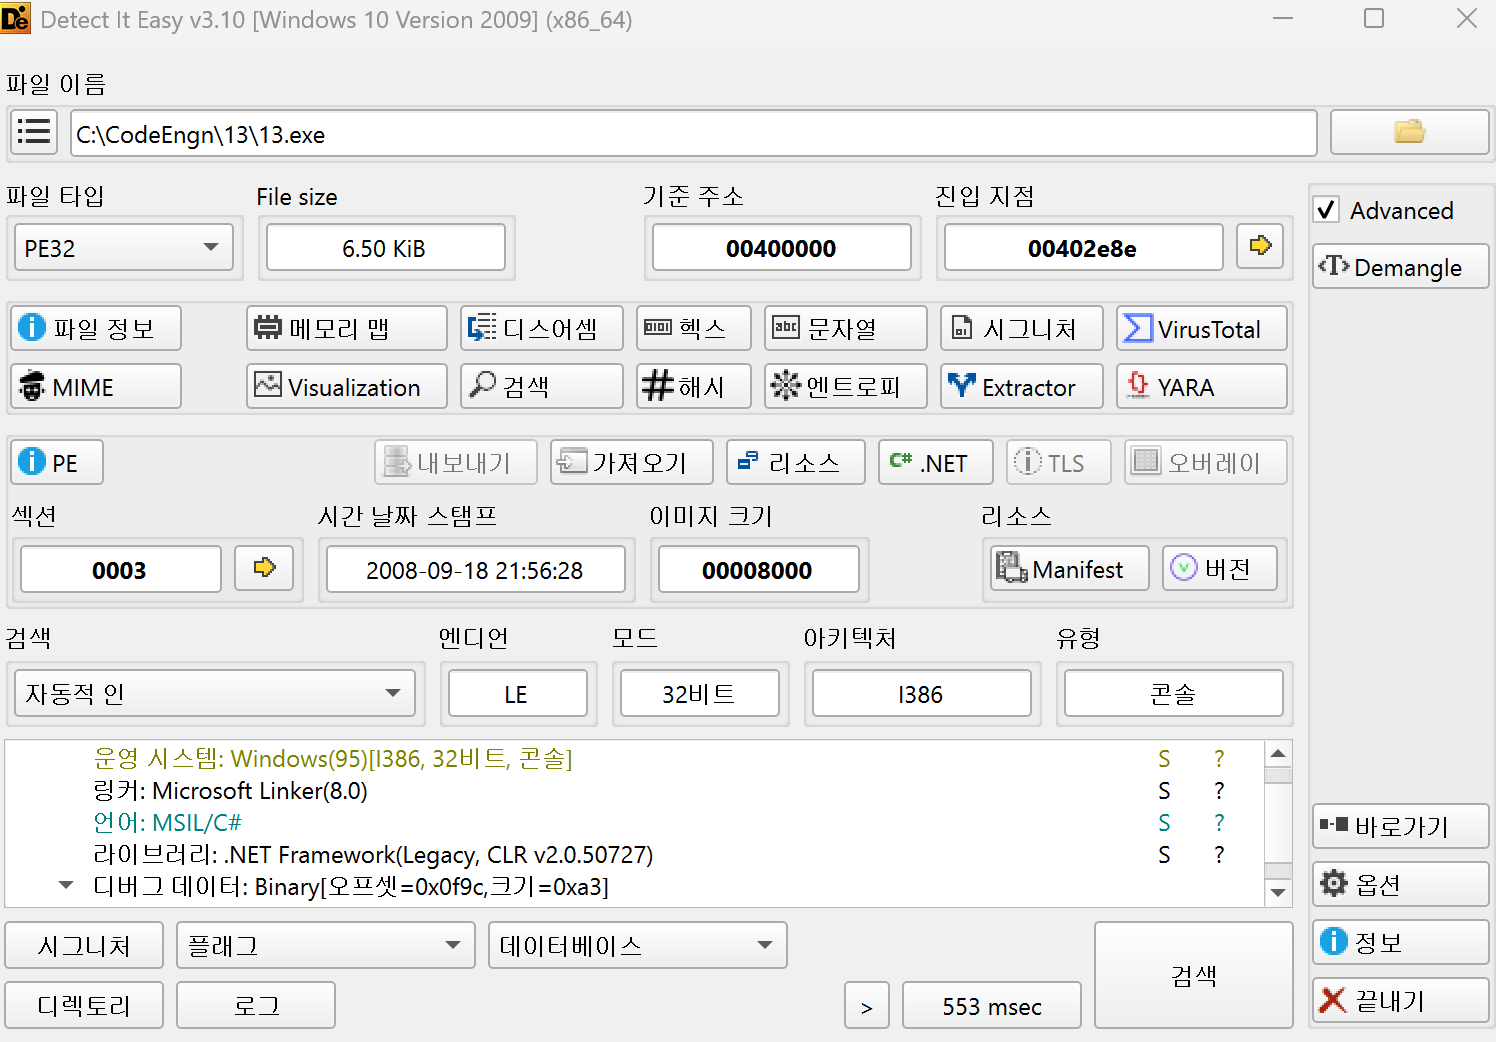Open the YARA scanner
Image resolution: width=1496 pixels, height=1042 pixels.
[1202, 386]
